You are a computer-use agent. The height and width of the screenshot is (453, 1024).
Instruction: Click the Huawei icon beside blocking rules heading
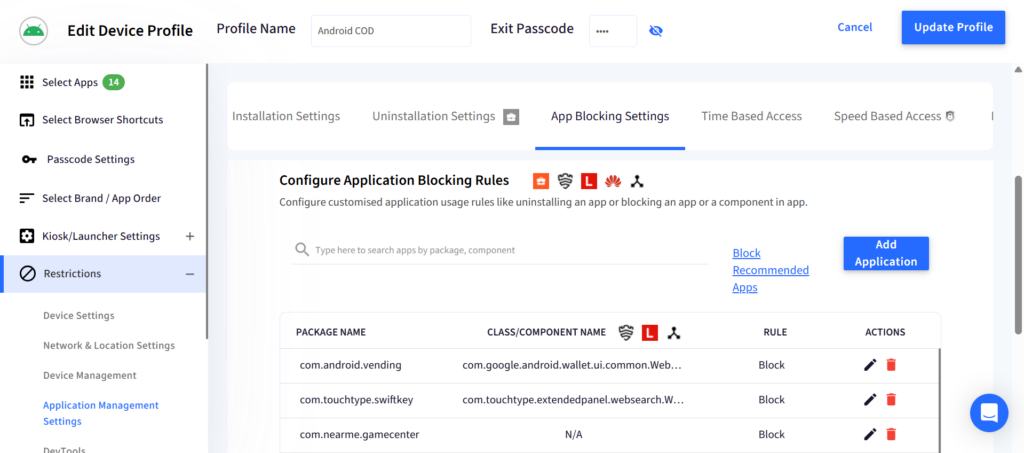pos(612,181)
